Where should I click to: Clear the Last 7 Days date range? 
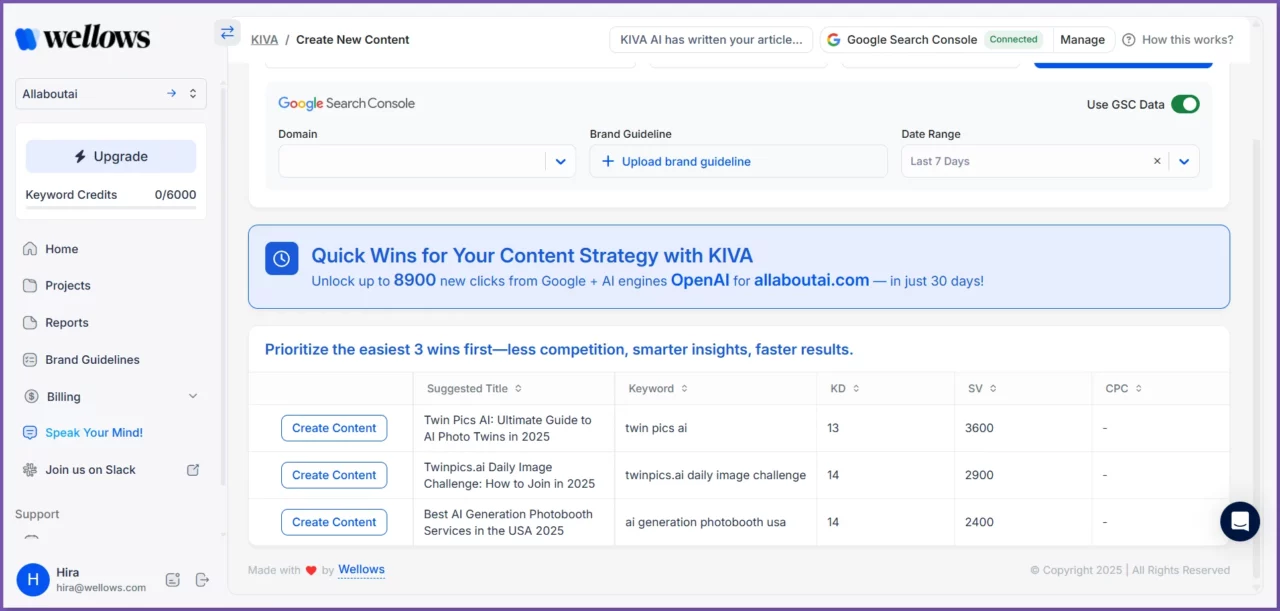(x=1157, y=161)
